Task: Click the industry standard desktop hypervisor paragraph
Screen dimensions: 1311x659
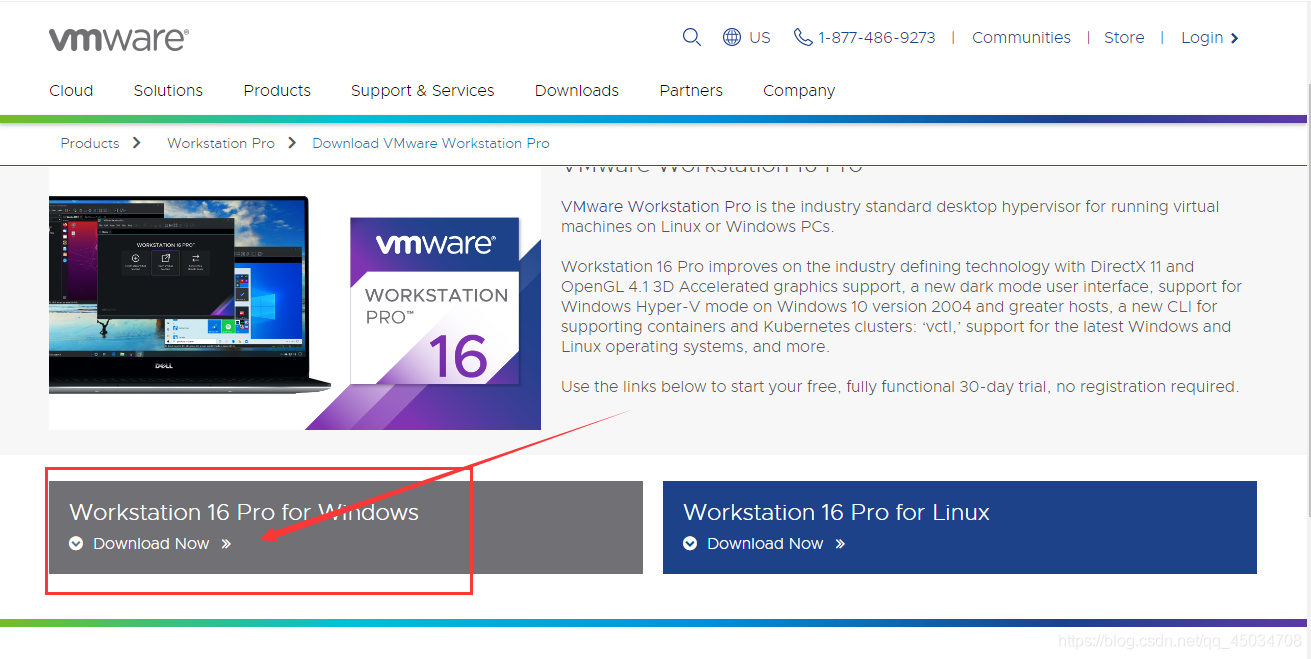Action: coord(890,216)
